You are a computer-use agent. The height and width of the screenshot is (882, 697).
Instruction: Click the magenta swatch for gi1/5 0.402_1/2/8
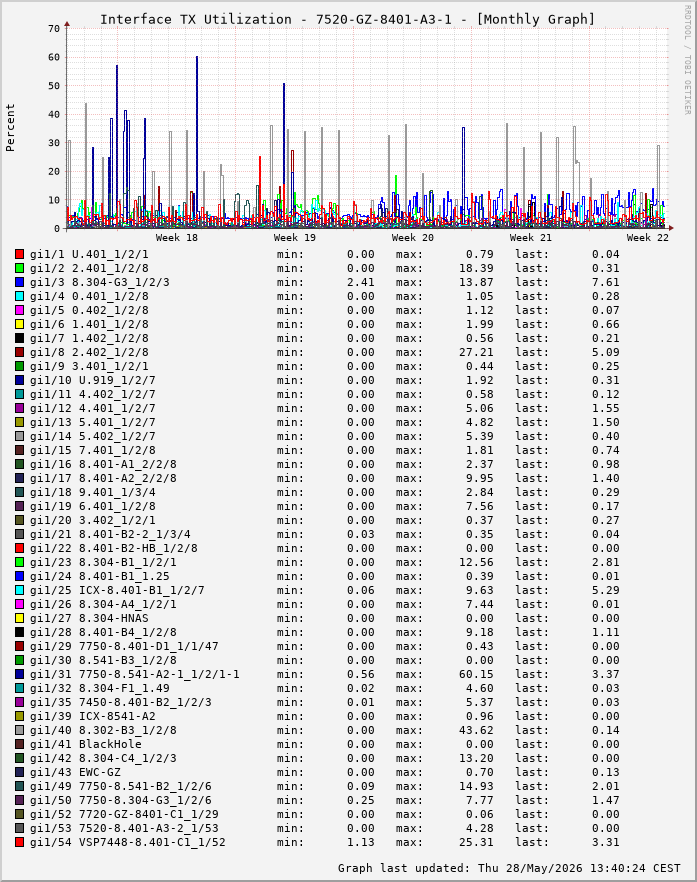(19, 311)
